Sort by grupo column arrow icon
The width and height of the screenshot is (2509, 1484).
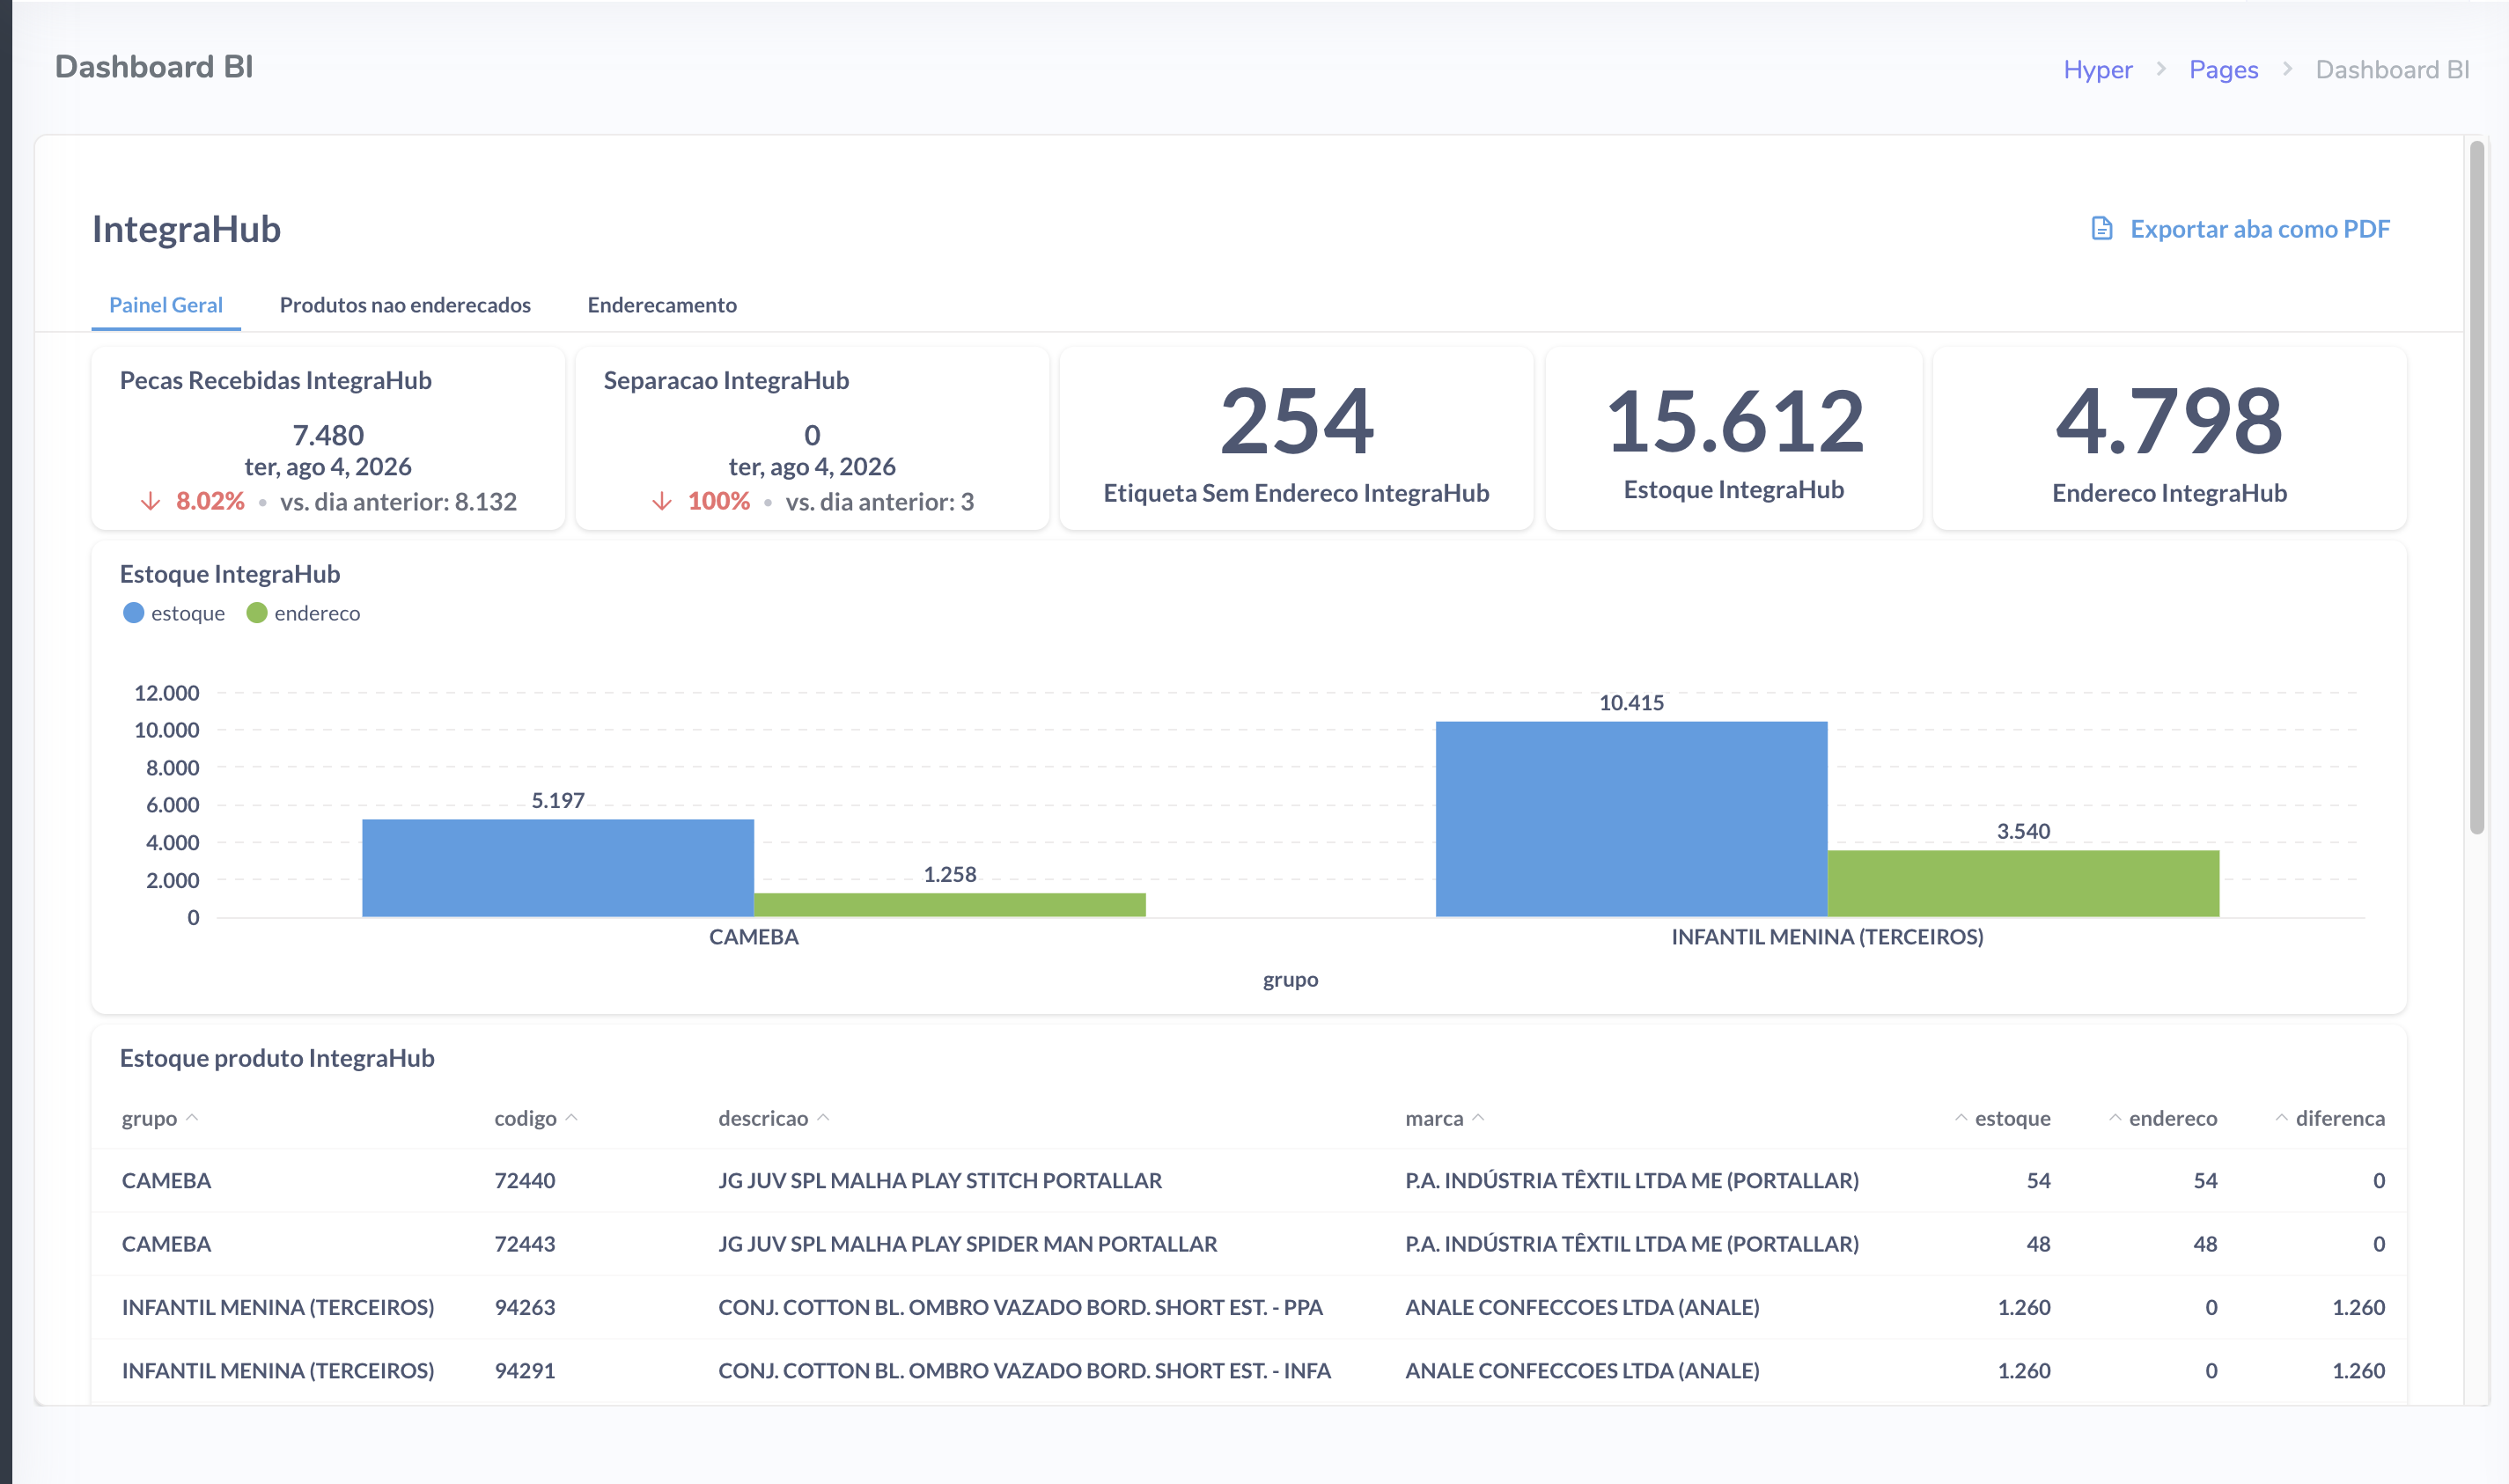coord(192,1118)
